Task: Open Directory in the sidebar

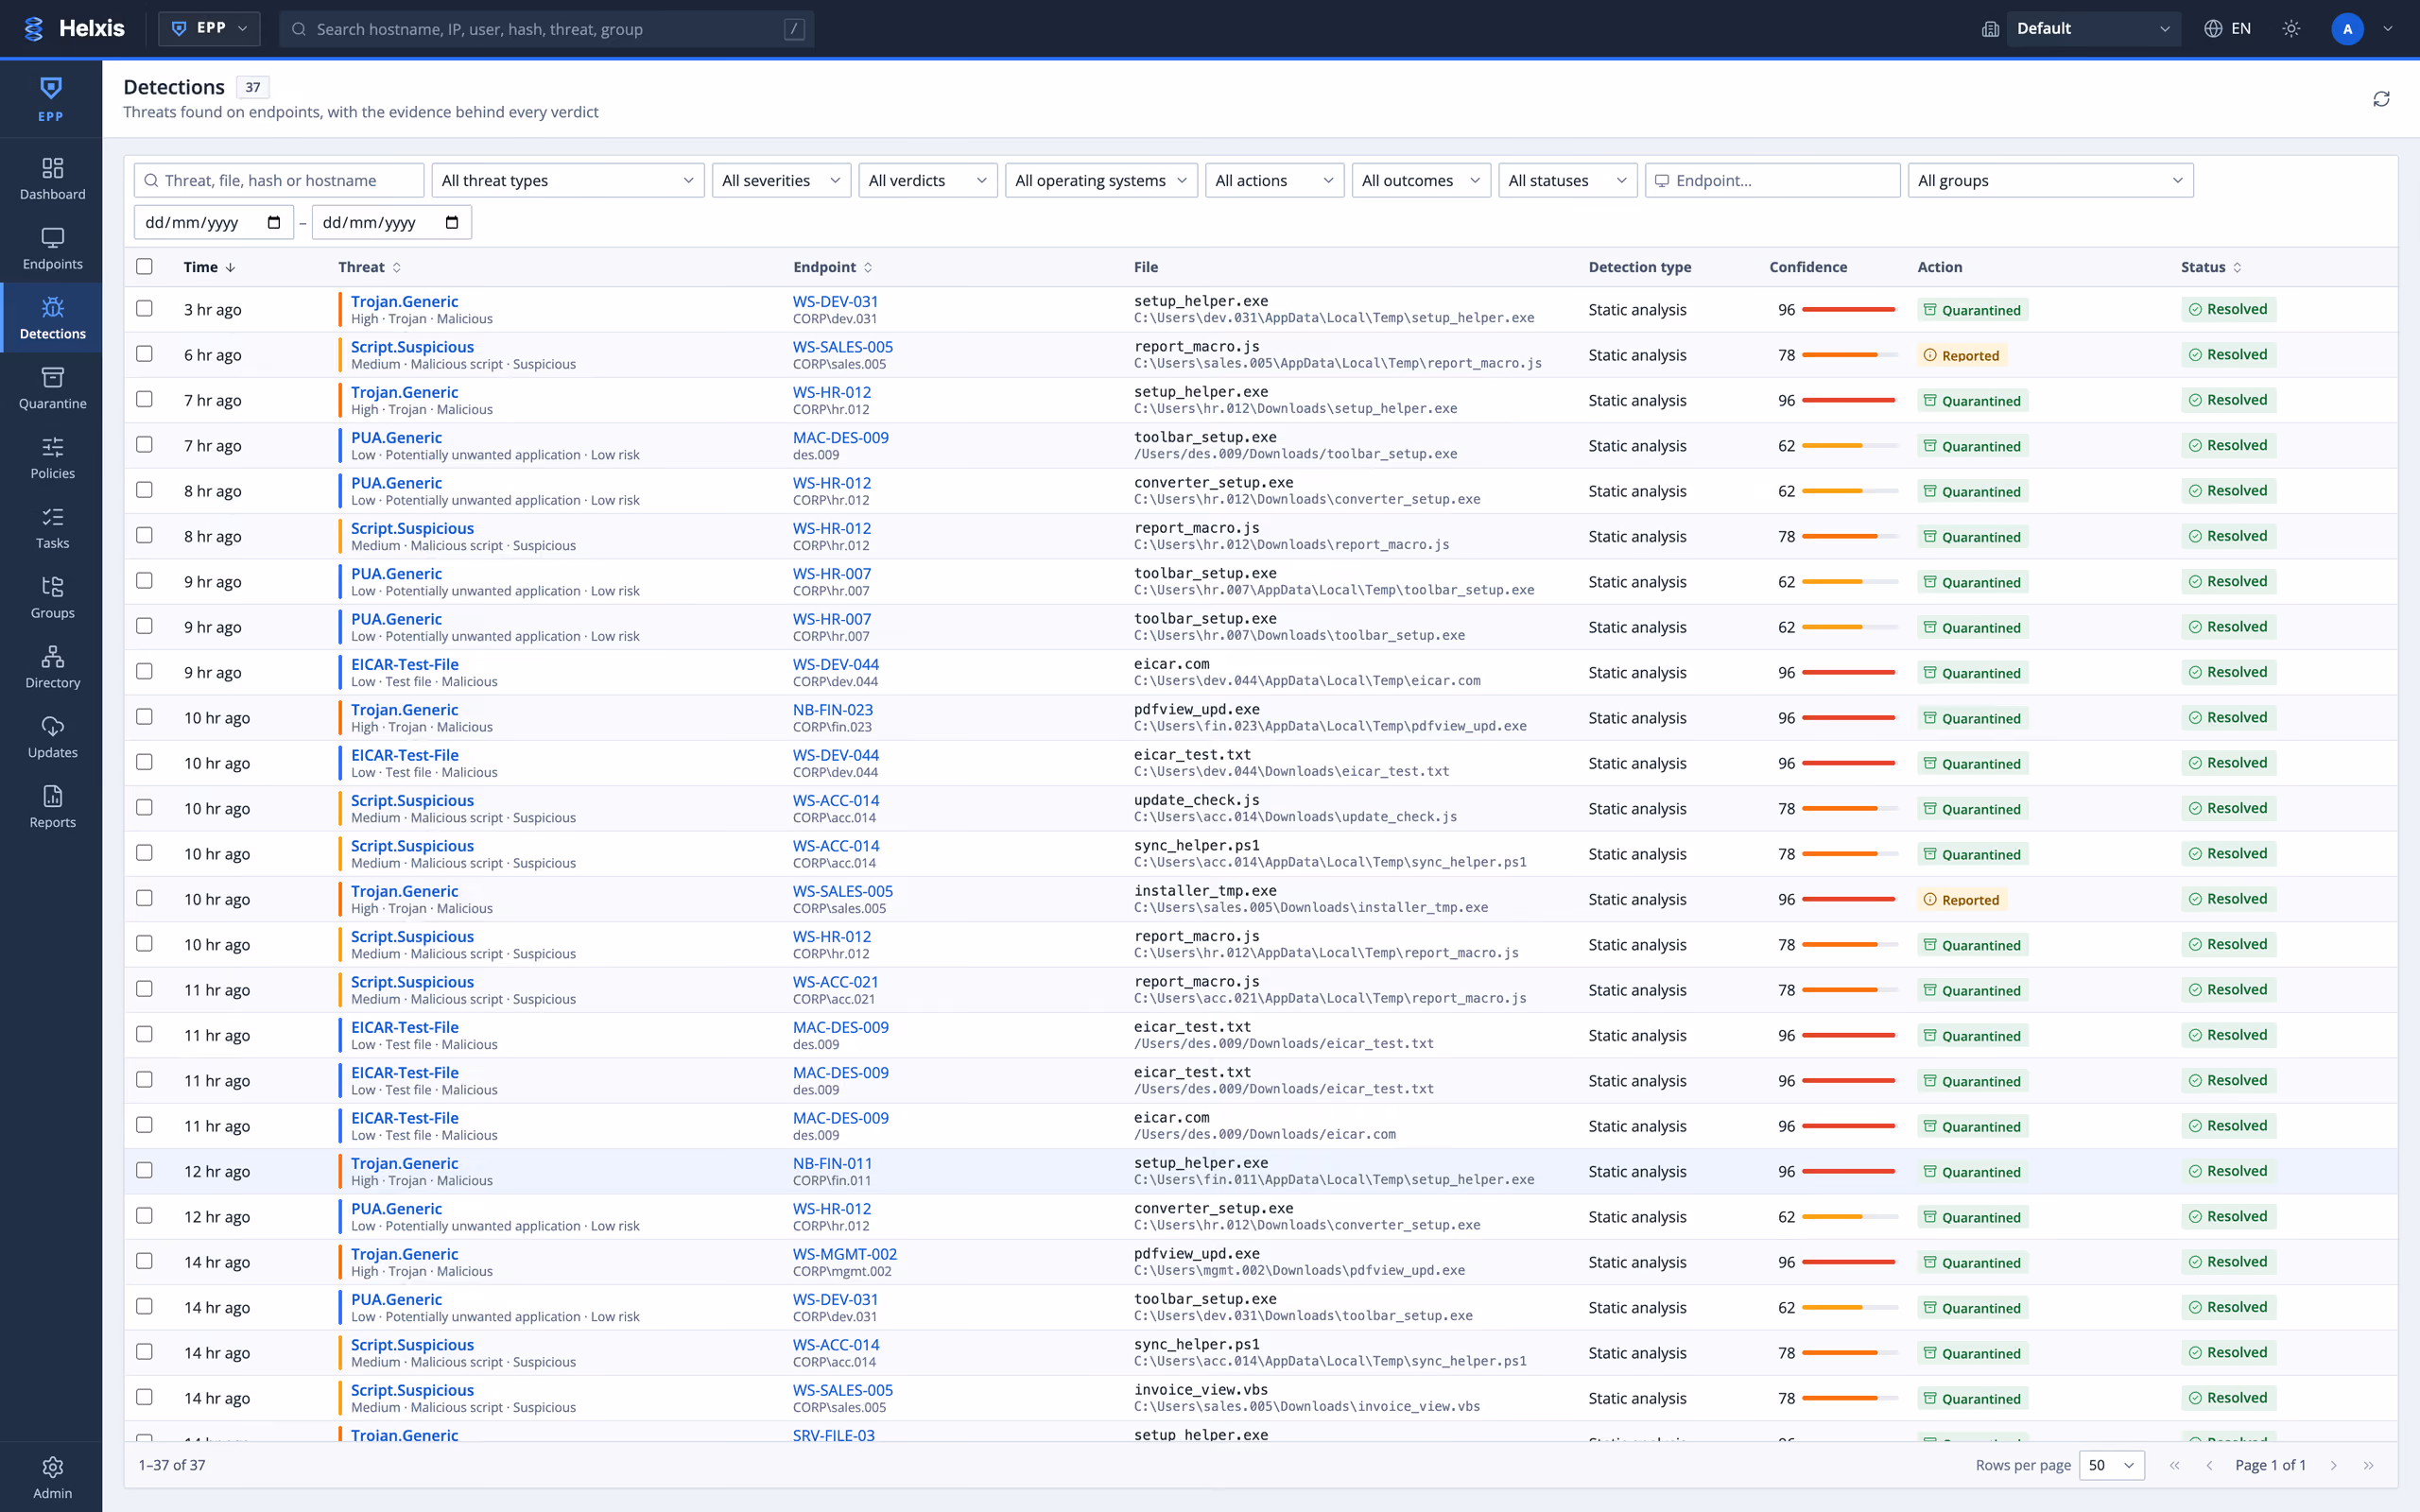Action: click(52, 669)
